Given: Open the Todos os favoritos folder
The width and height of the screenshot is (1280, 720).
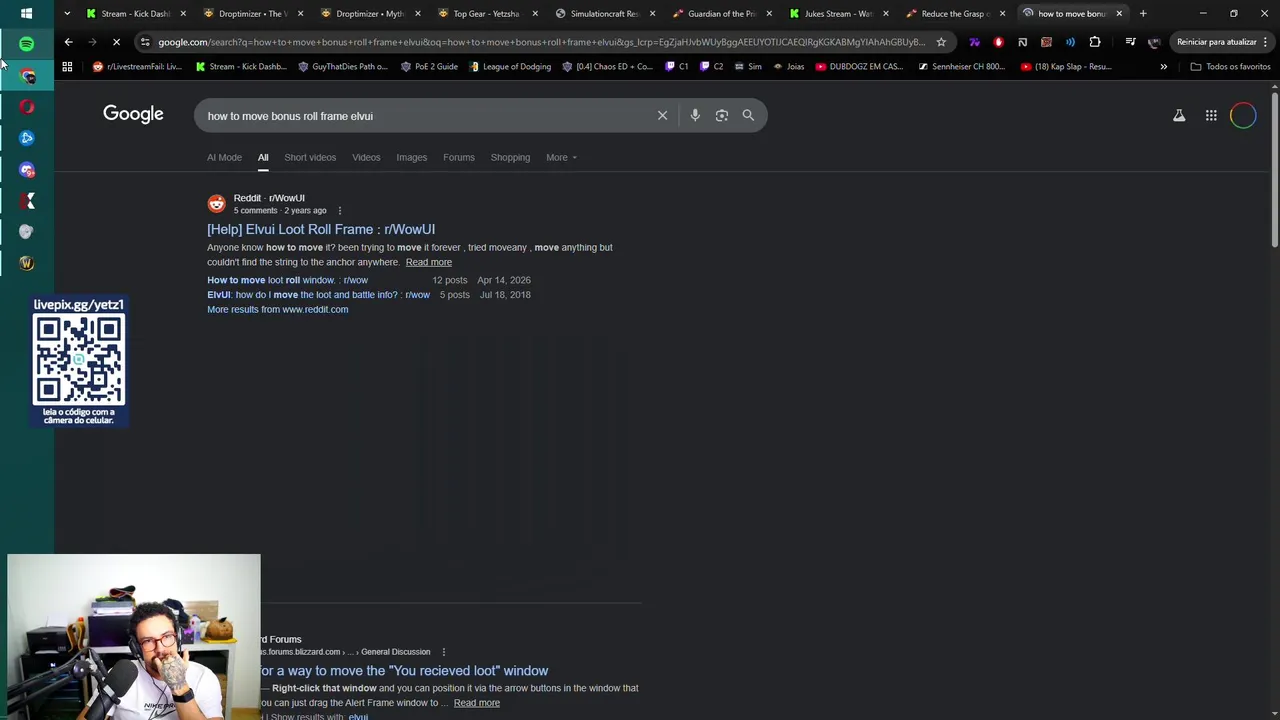Looking at the screenshot, I should [1230, 66].
